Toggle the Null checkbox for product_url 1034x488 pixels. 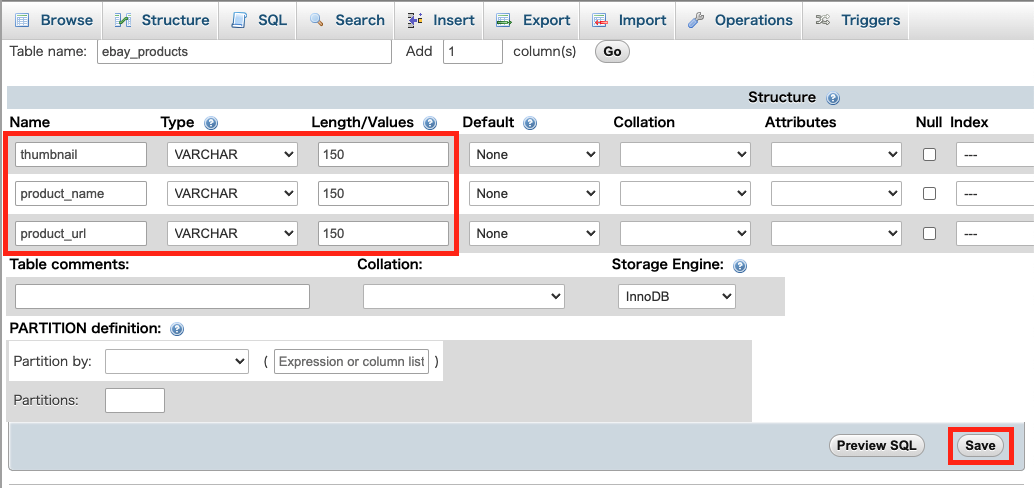929,233
